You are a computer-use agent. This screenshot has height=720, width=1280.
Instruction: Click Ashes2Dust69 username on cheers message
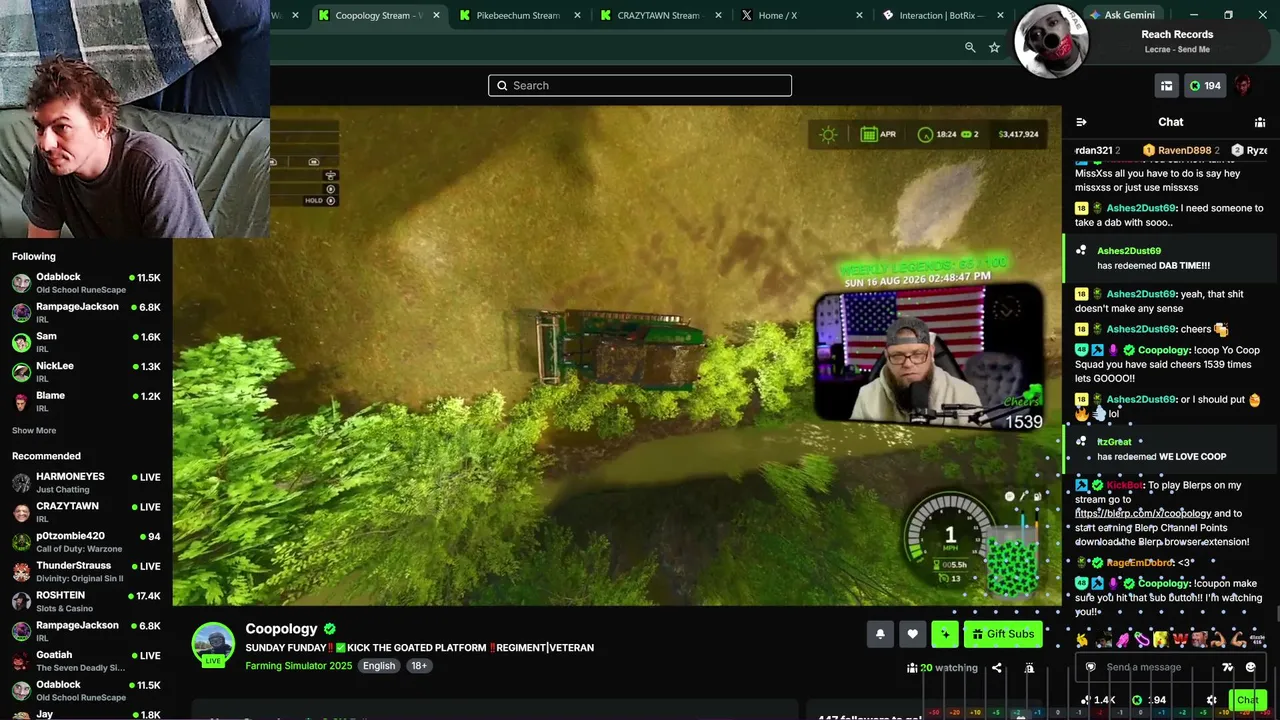pyautogui.click(x=1141, y=329)
